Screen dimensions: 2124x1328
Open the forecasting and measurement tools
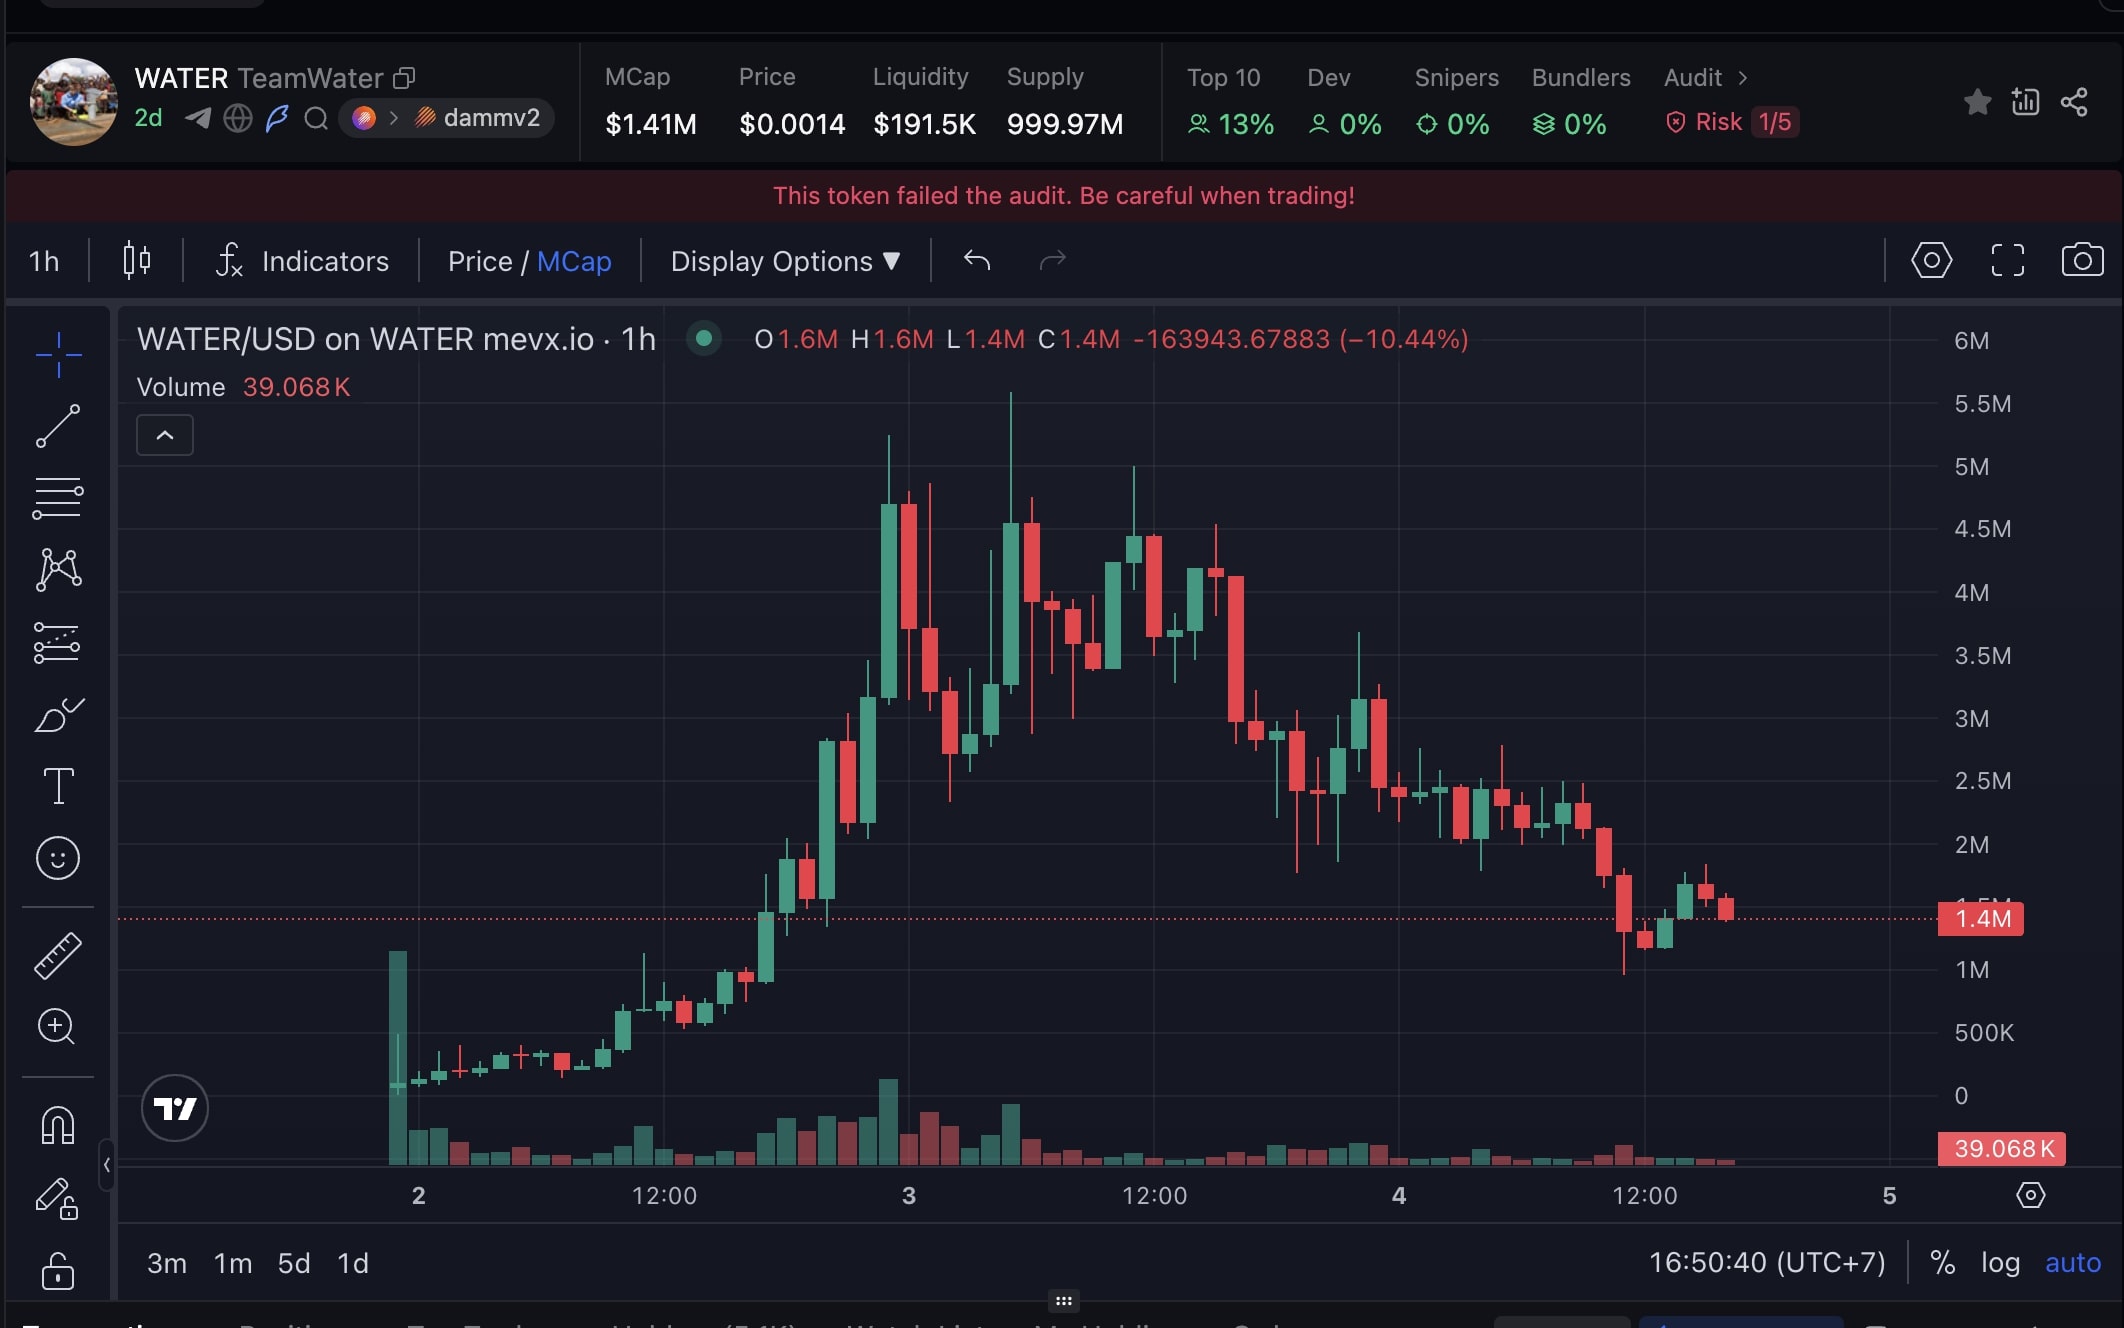(58, 643)
